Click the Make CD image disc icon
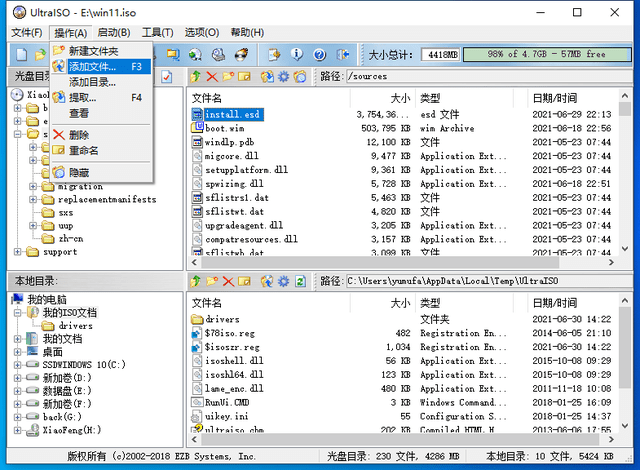640x470 pixels. click(x=196, y=54)
